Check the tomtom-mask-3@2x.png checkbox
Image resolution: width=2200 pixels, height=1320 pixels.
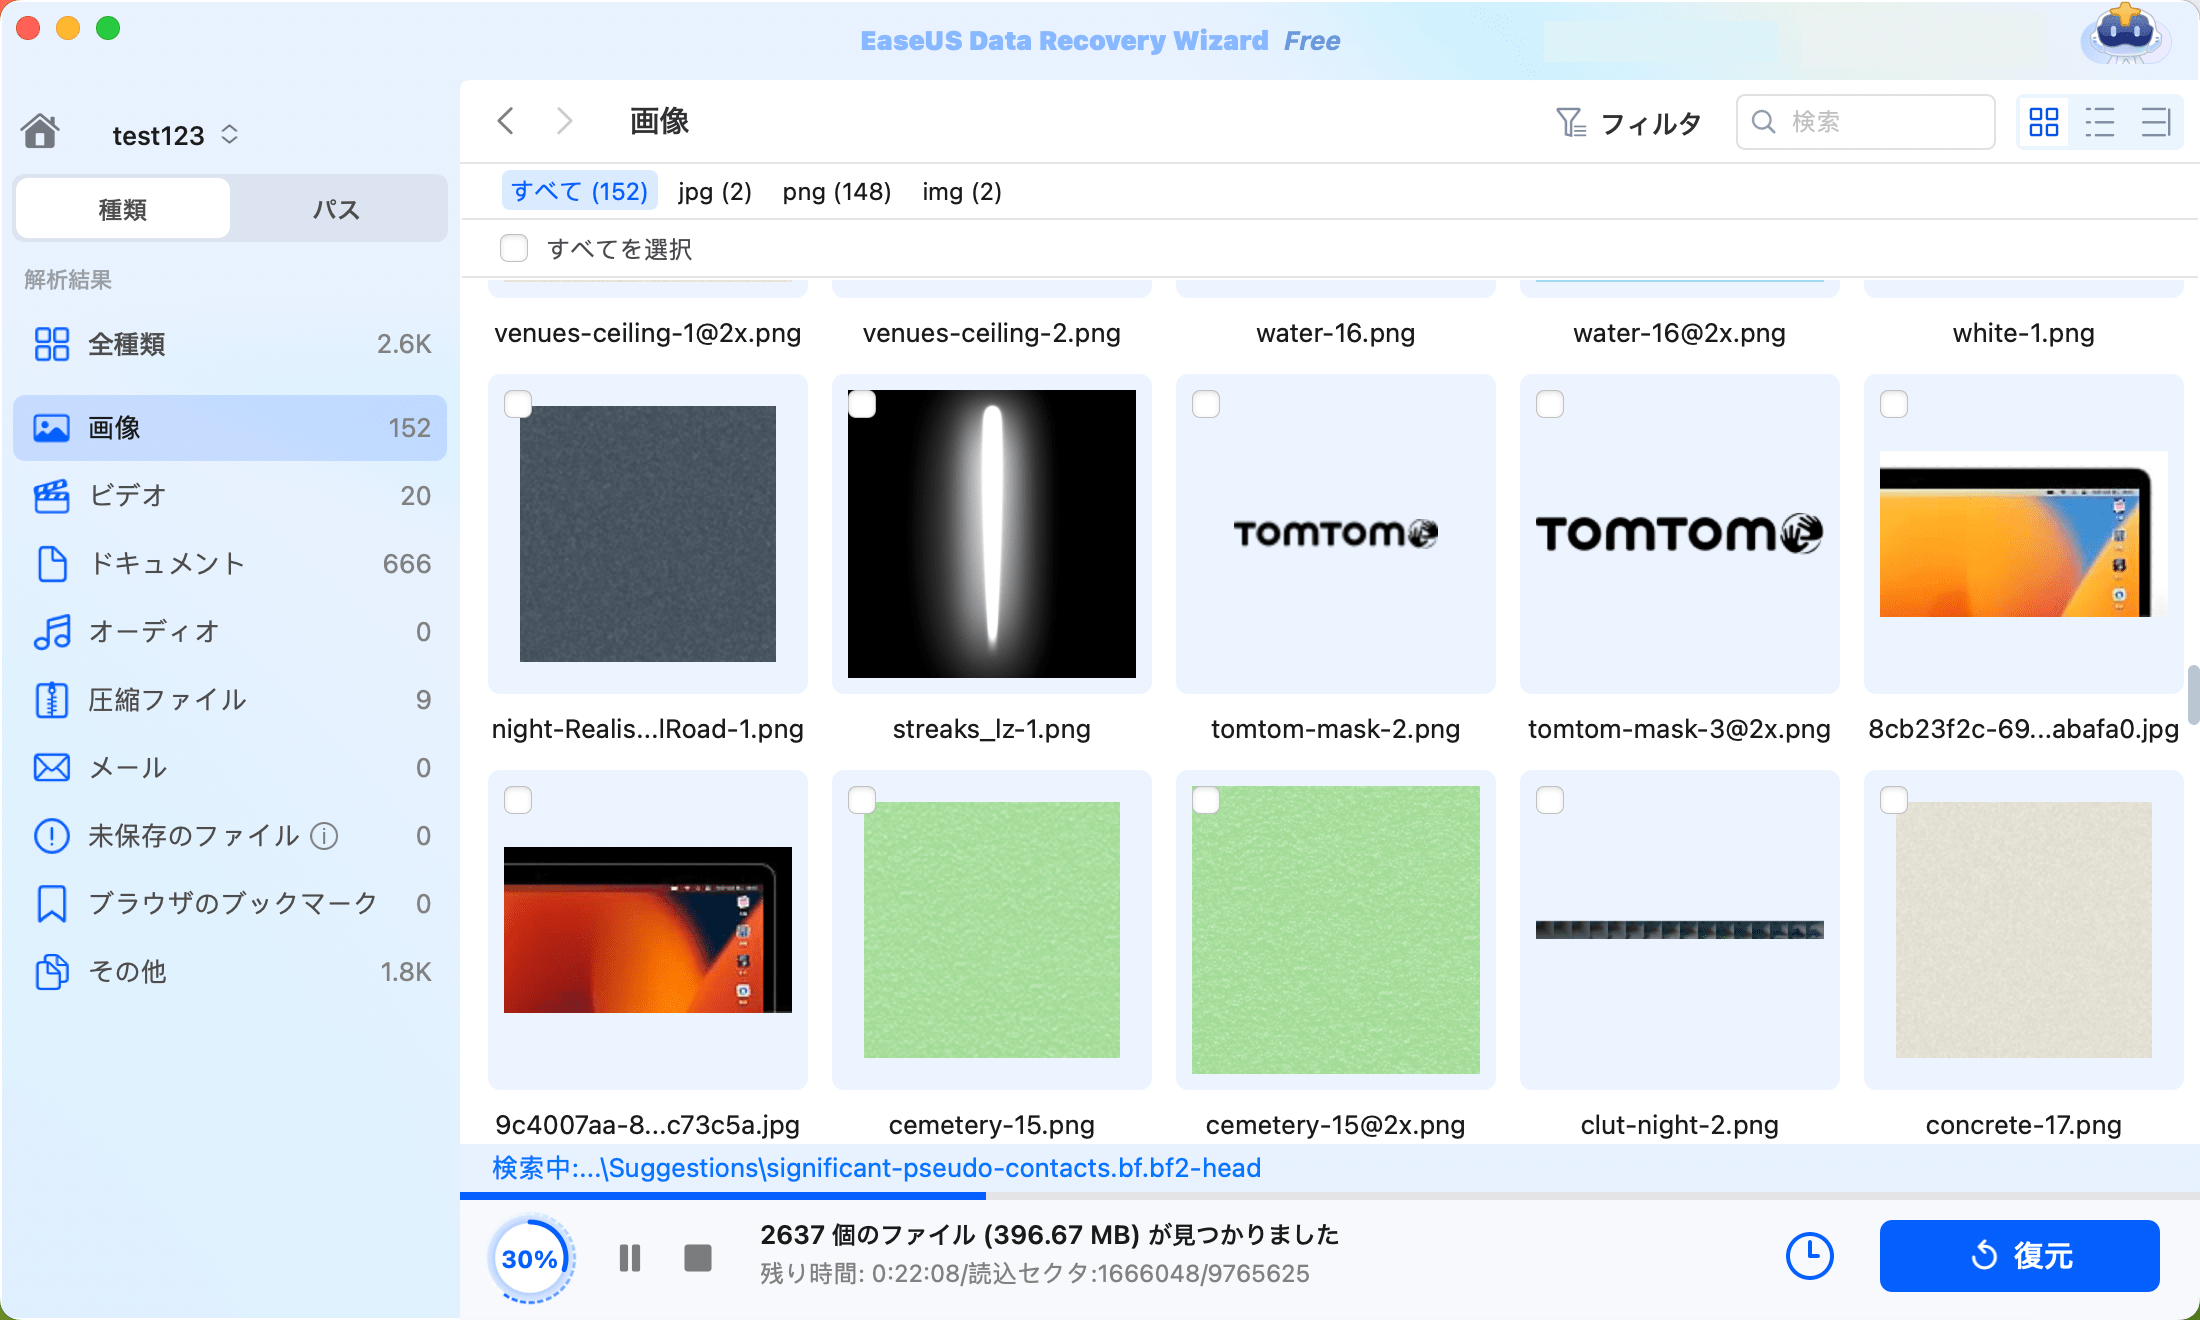(1550, 404)
